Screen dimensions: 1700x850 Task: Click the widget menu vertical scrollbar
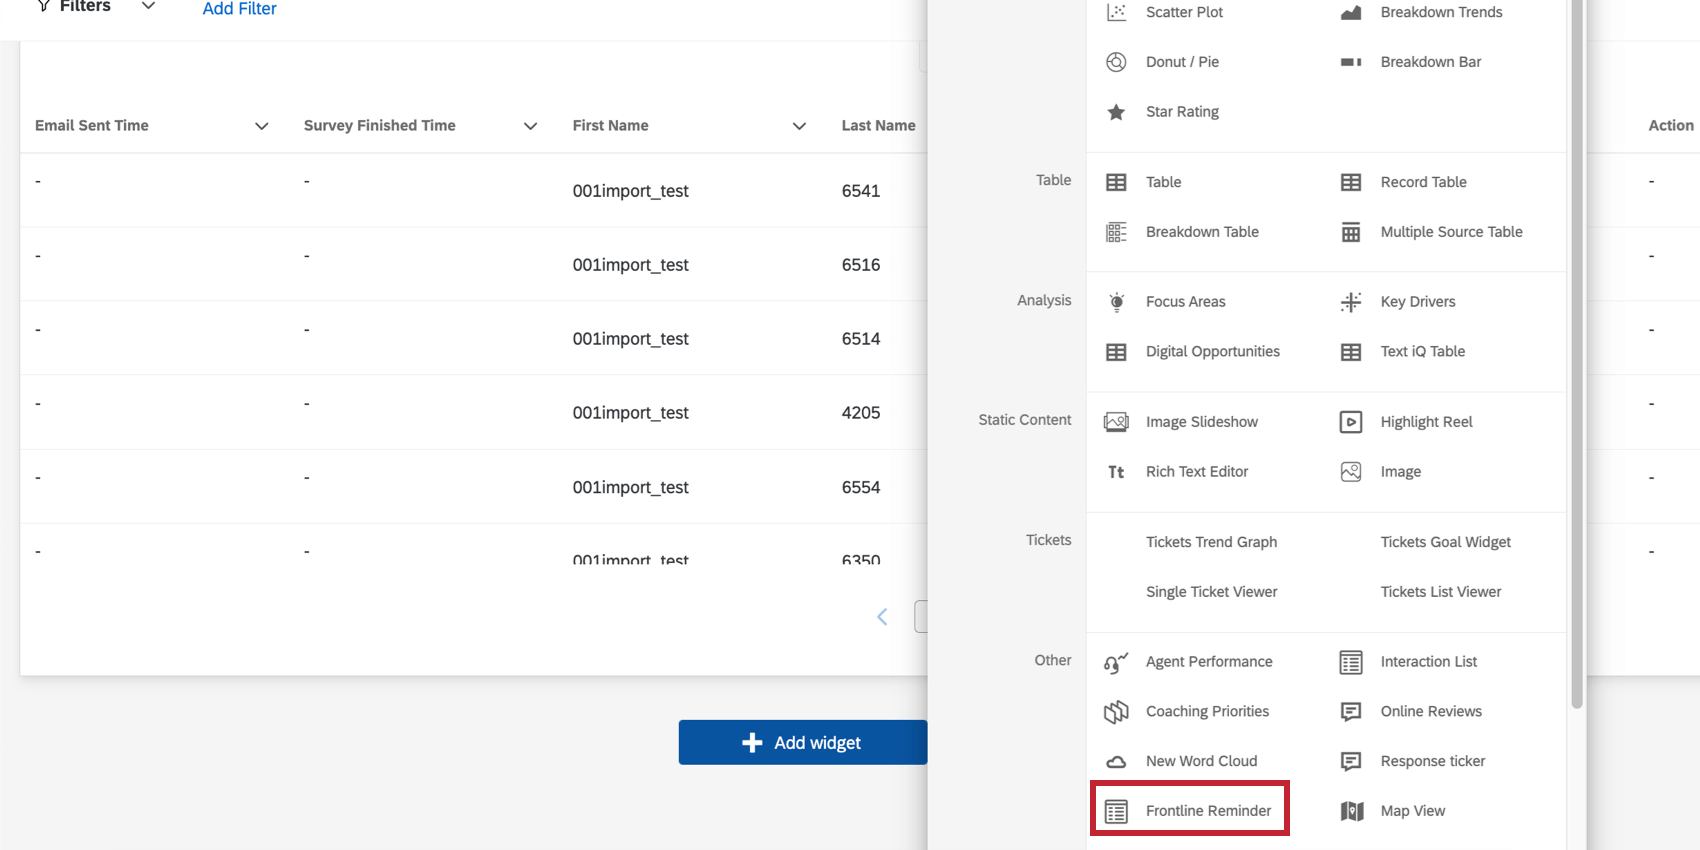1577,350
